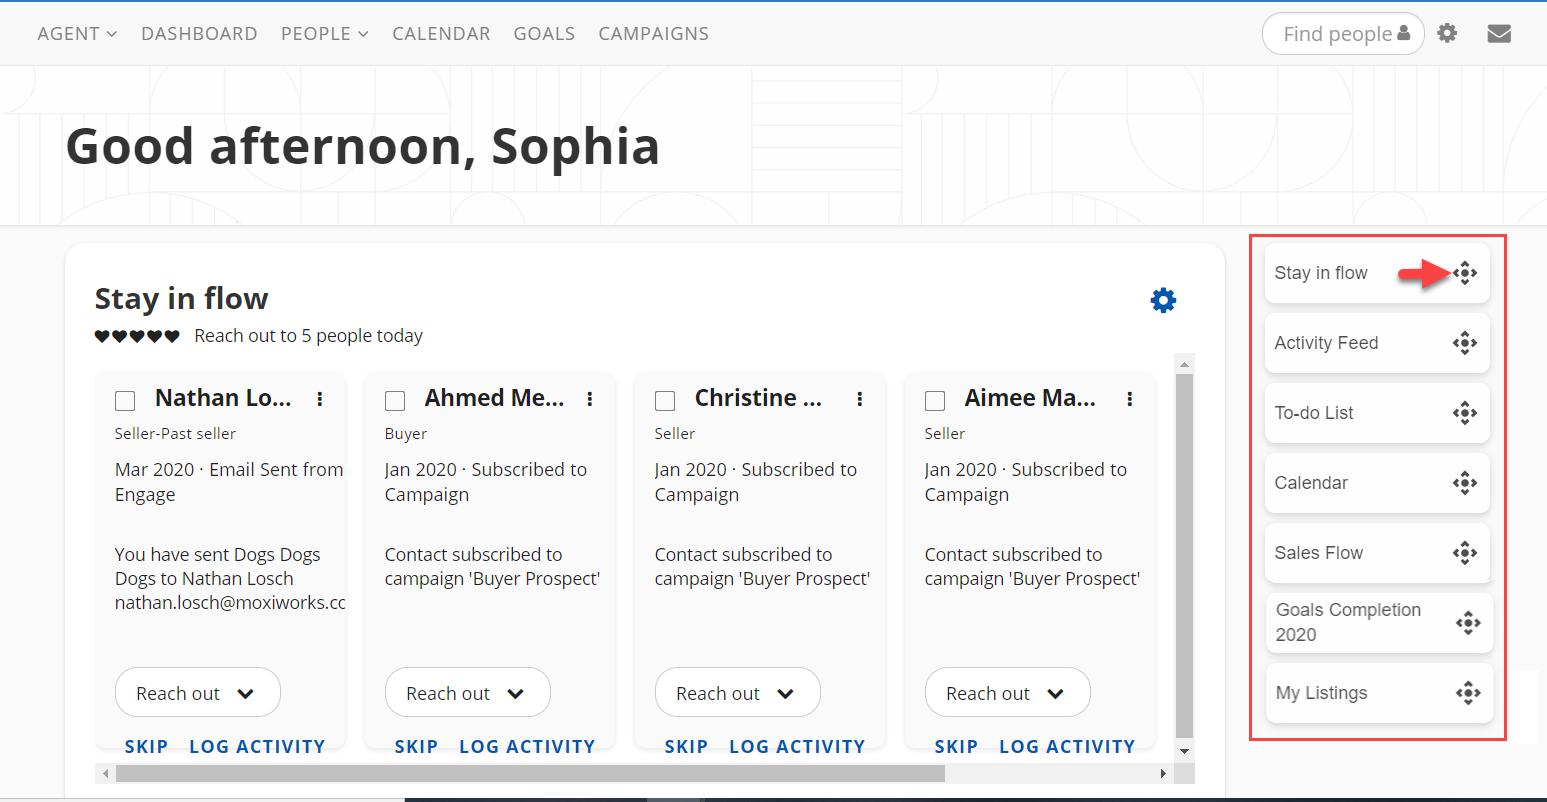The image size is (1547, 802).
Task: Select the Aimee Ma... contact checkbox
Action: pyautogui.click(x=935, y=401)
